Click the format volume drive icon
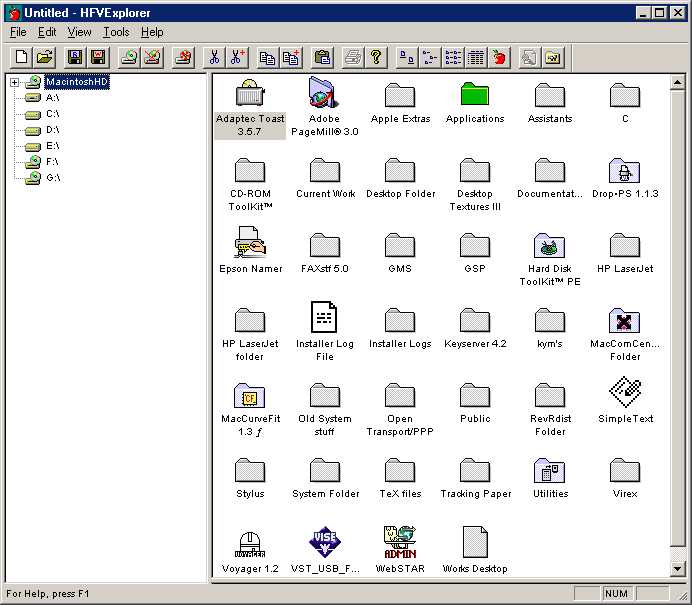692x605 pixels. tap(183, 57)
